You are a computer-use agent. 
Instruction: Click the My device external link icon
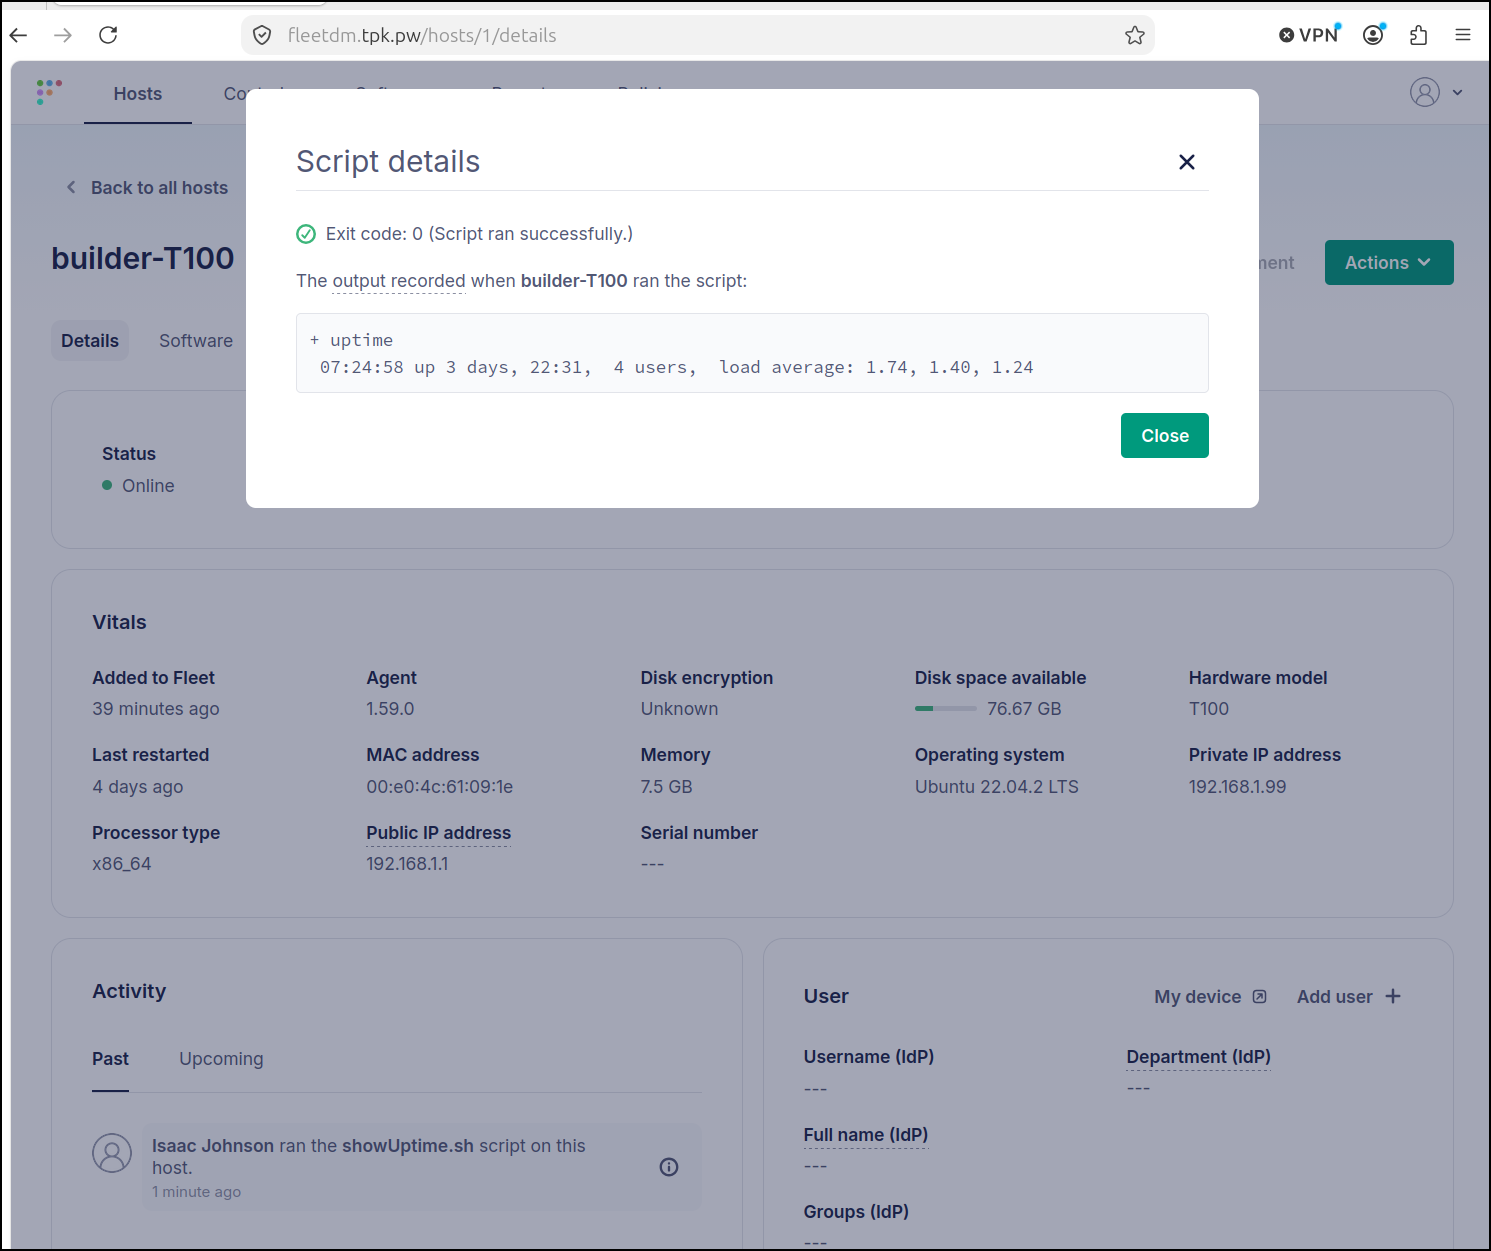[x=1260, y=997]
